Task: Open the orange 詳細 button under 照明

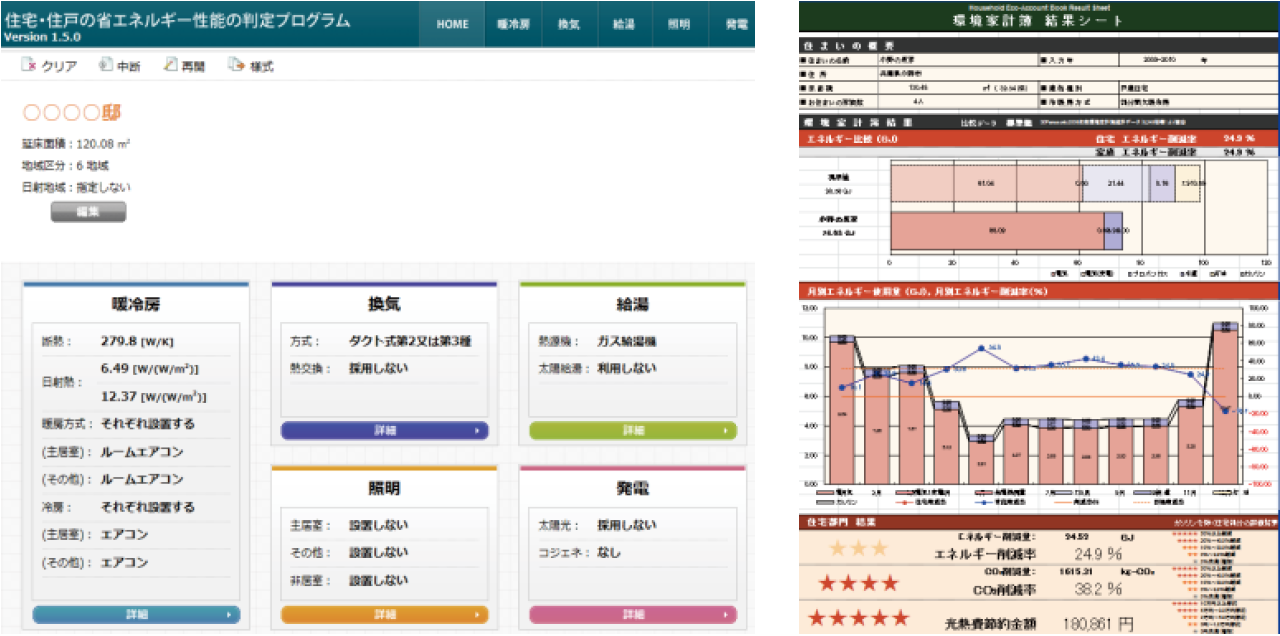Action: (x=384, y=614)
